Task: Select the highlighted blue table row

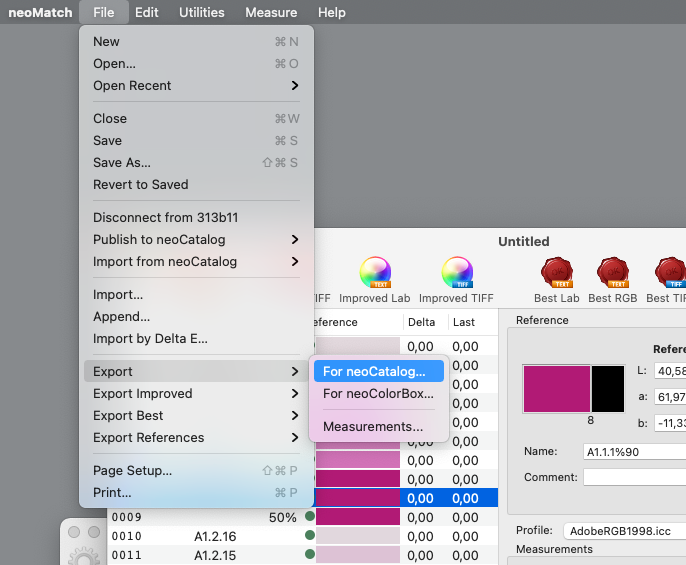Action: 406,498
